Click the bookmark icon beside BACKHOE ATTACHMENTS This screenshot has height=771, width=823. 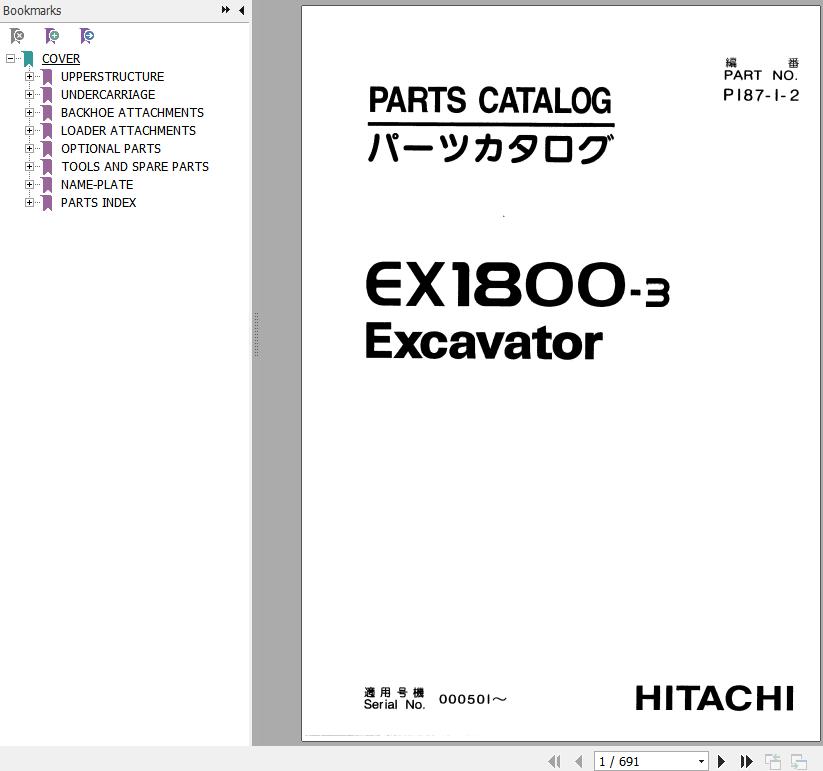click(x=47, y=113)
